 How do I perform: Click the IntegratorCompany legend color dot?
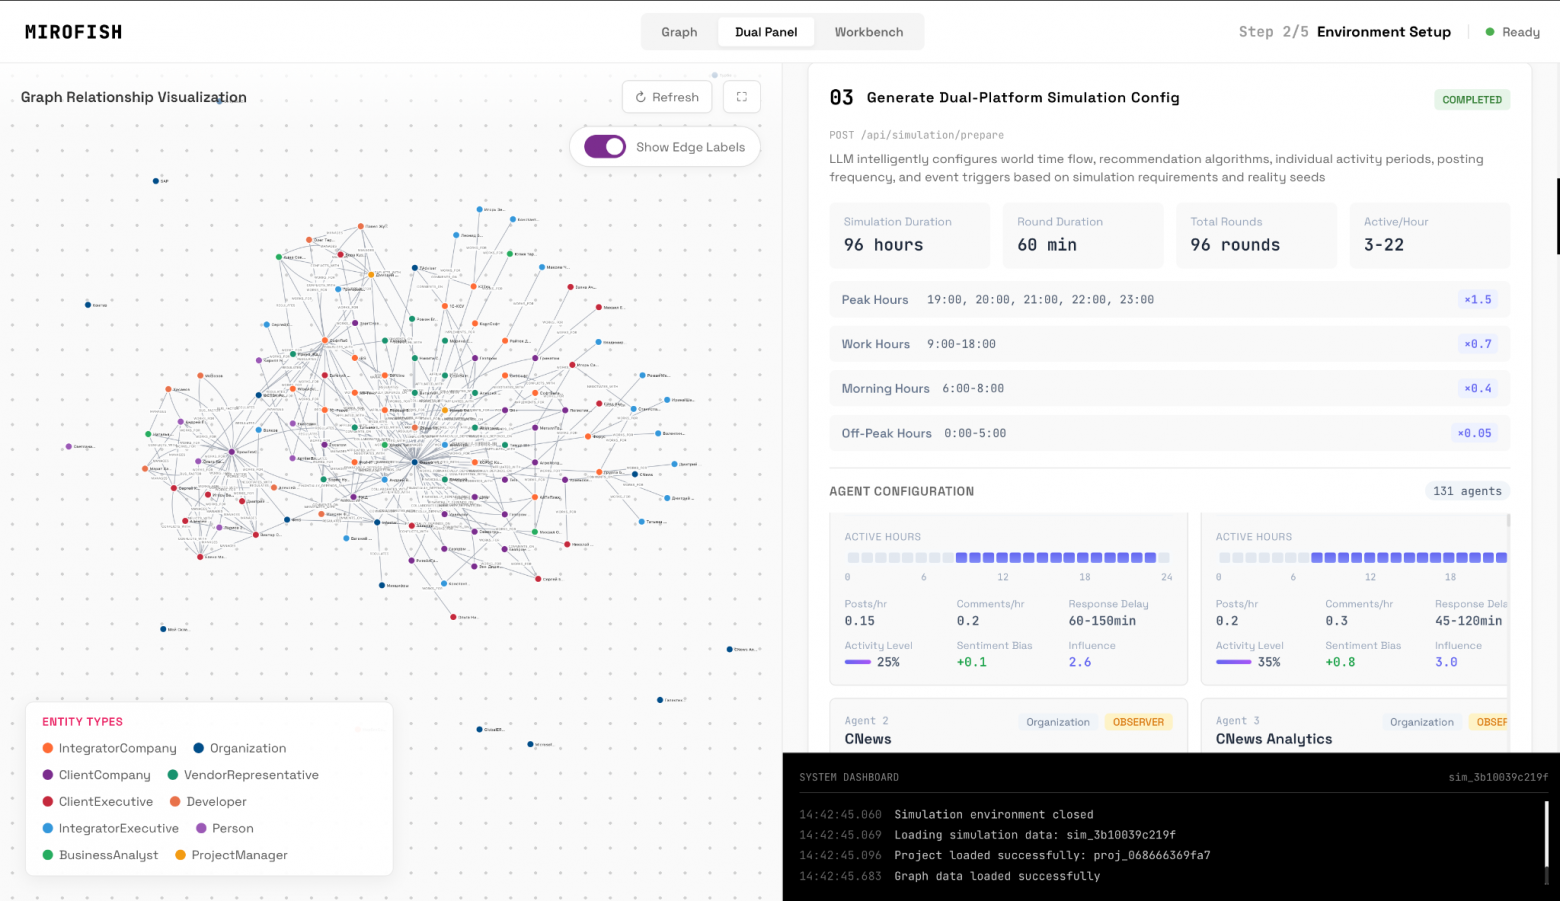click(48, 748)
